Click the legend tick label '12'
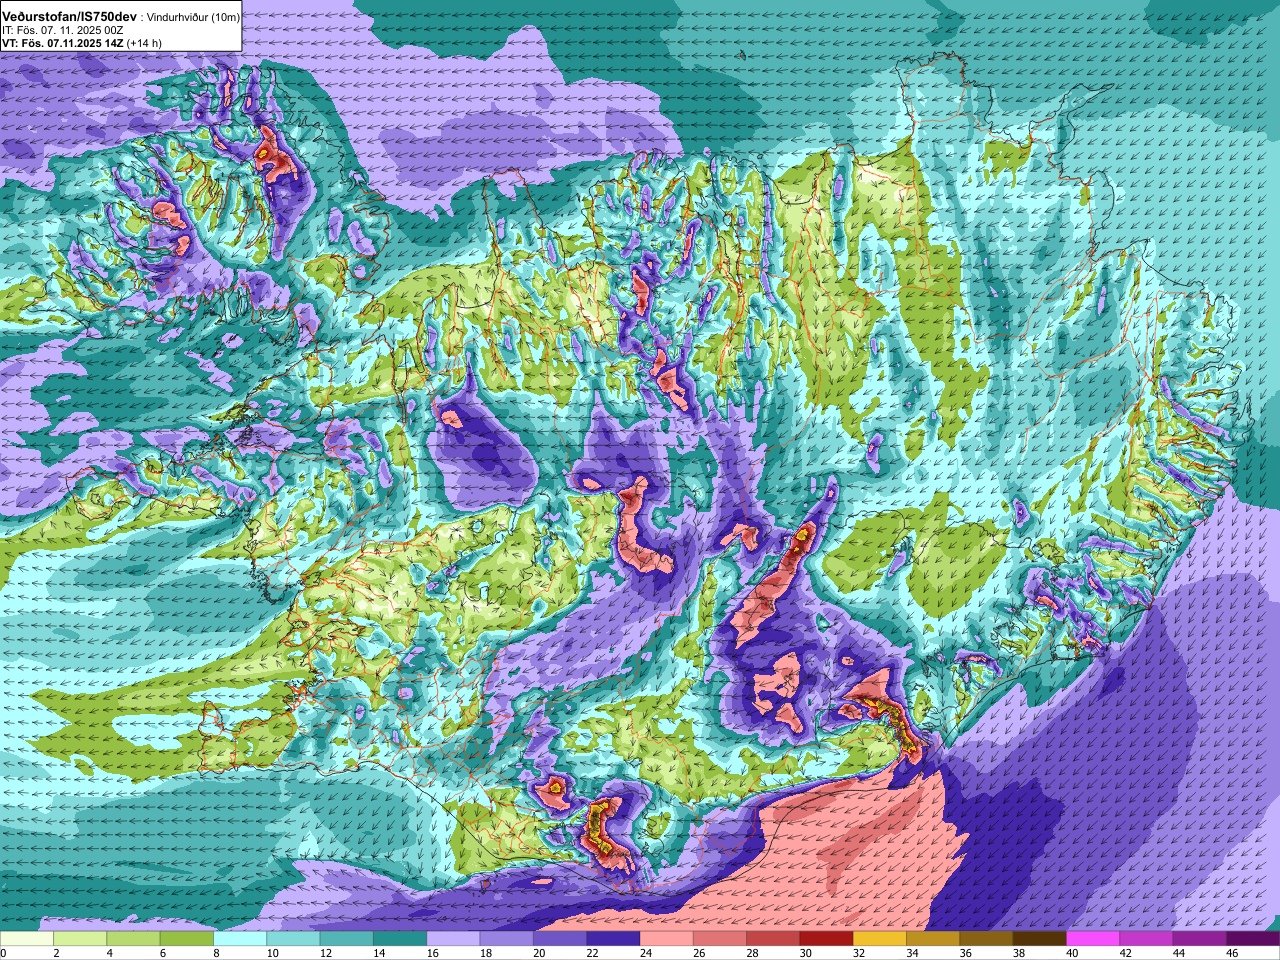 [325, 953]
